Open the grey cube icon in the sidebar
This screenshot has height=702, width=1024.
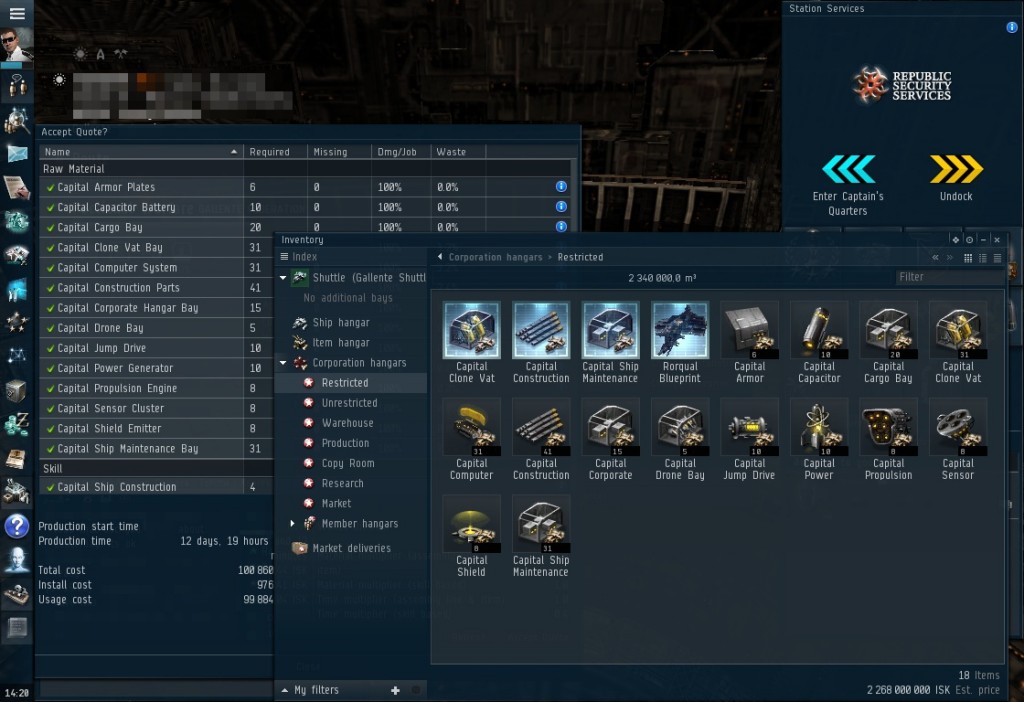coord(16,391)
